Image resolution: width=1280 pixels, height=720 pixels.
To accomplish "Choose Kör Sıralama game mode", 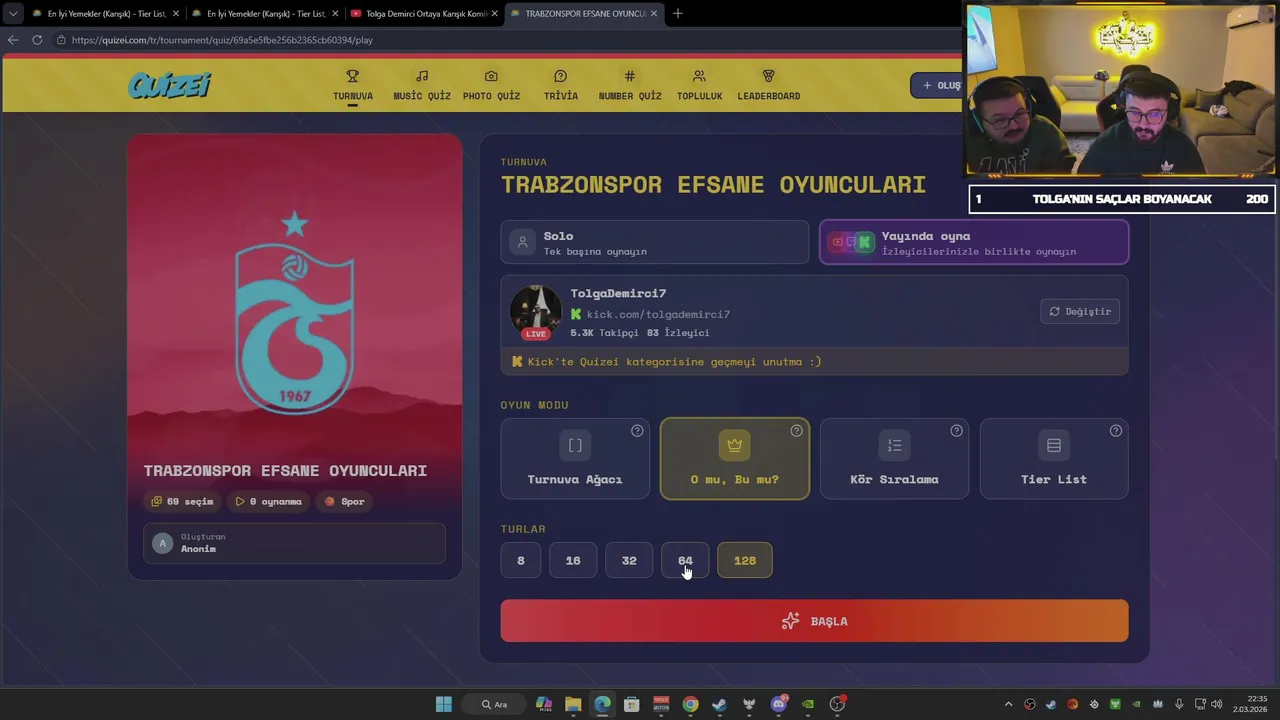I will (x=894, y=458).
